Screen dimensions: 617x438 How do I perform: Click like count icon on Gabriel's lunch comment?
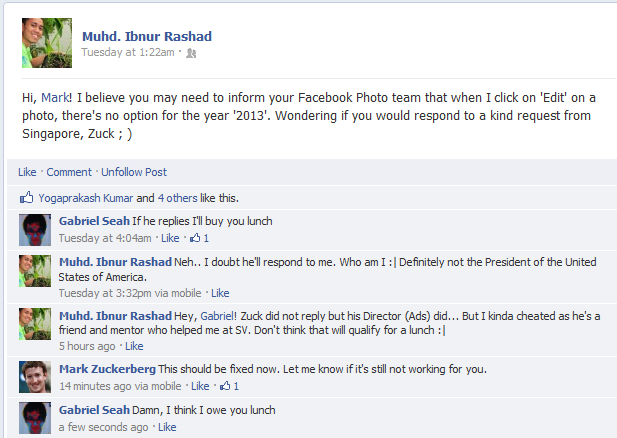[x=199, y=238]
